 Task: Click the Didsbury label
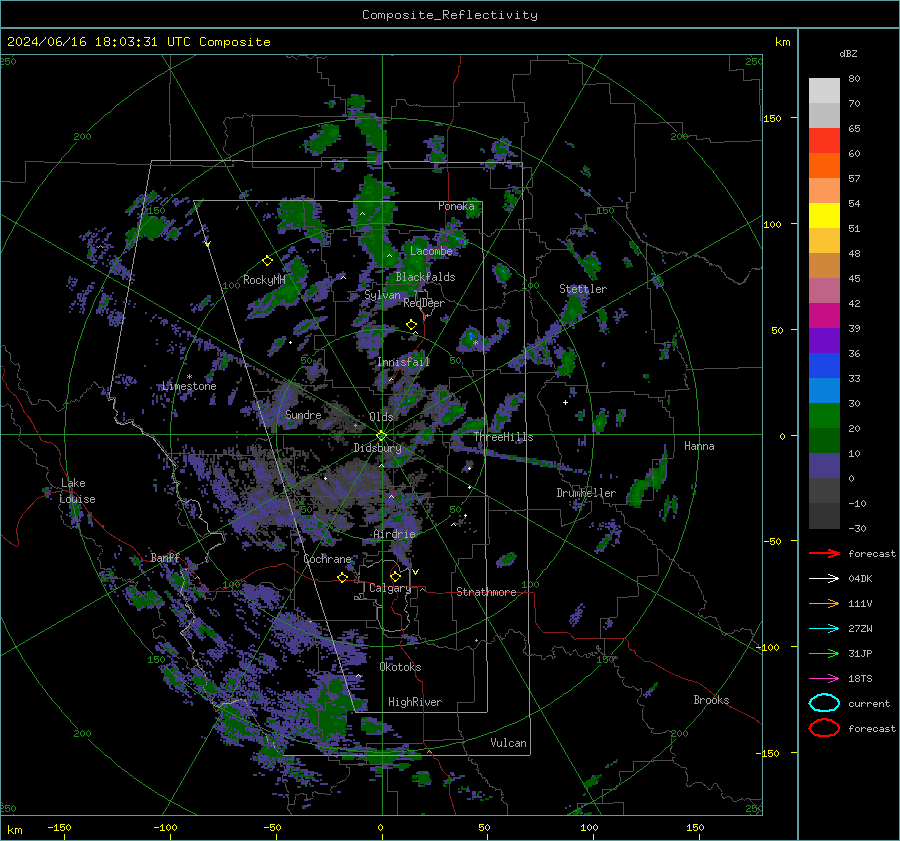point(377,448)
